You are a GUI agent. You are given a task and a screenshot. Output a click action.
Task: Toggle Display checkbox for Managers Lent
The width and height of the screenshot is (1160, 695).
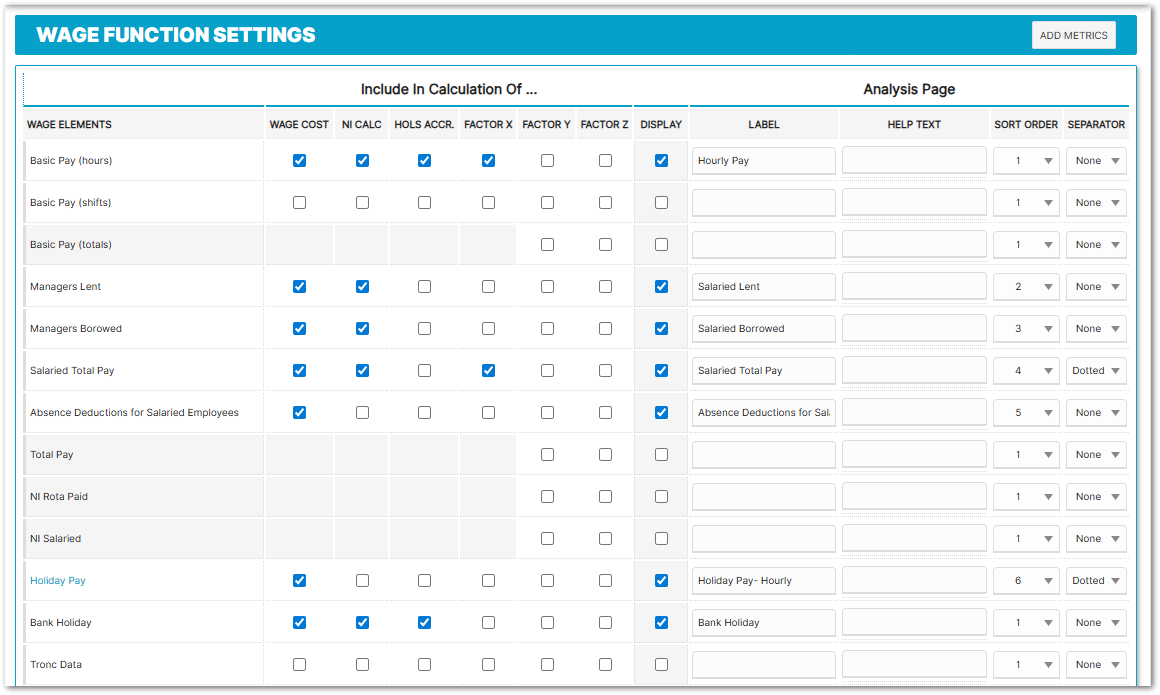click(x=661, y=286)
